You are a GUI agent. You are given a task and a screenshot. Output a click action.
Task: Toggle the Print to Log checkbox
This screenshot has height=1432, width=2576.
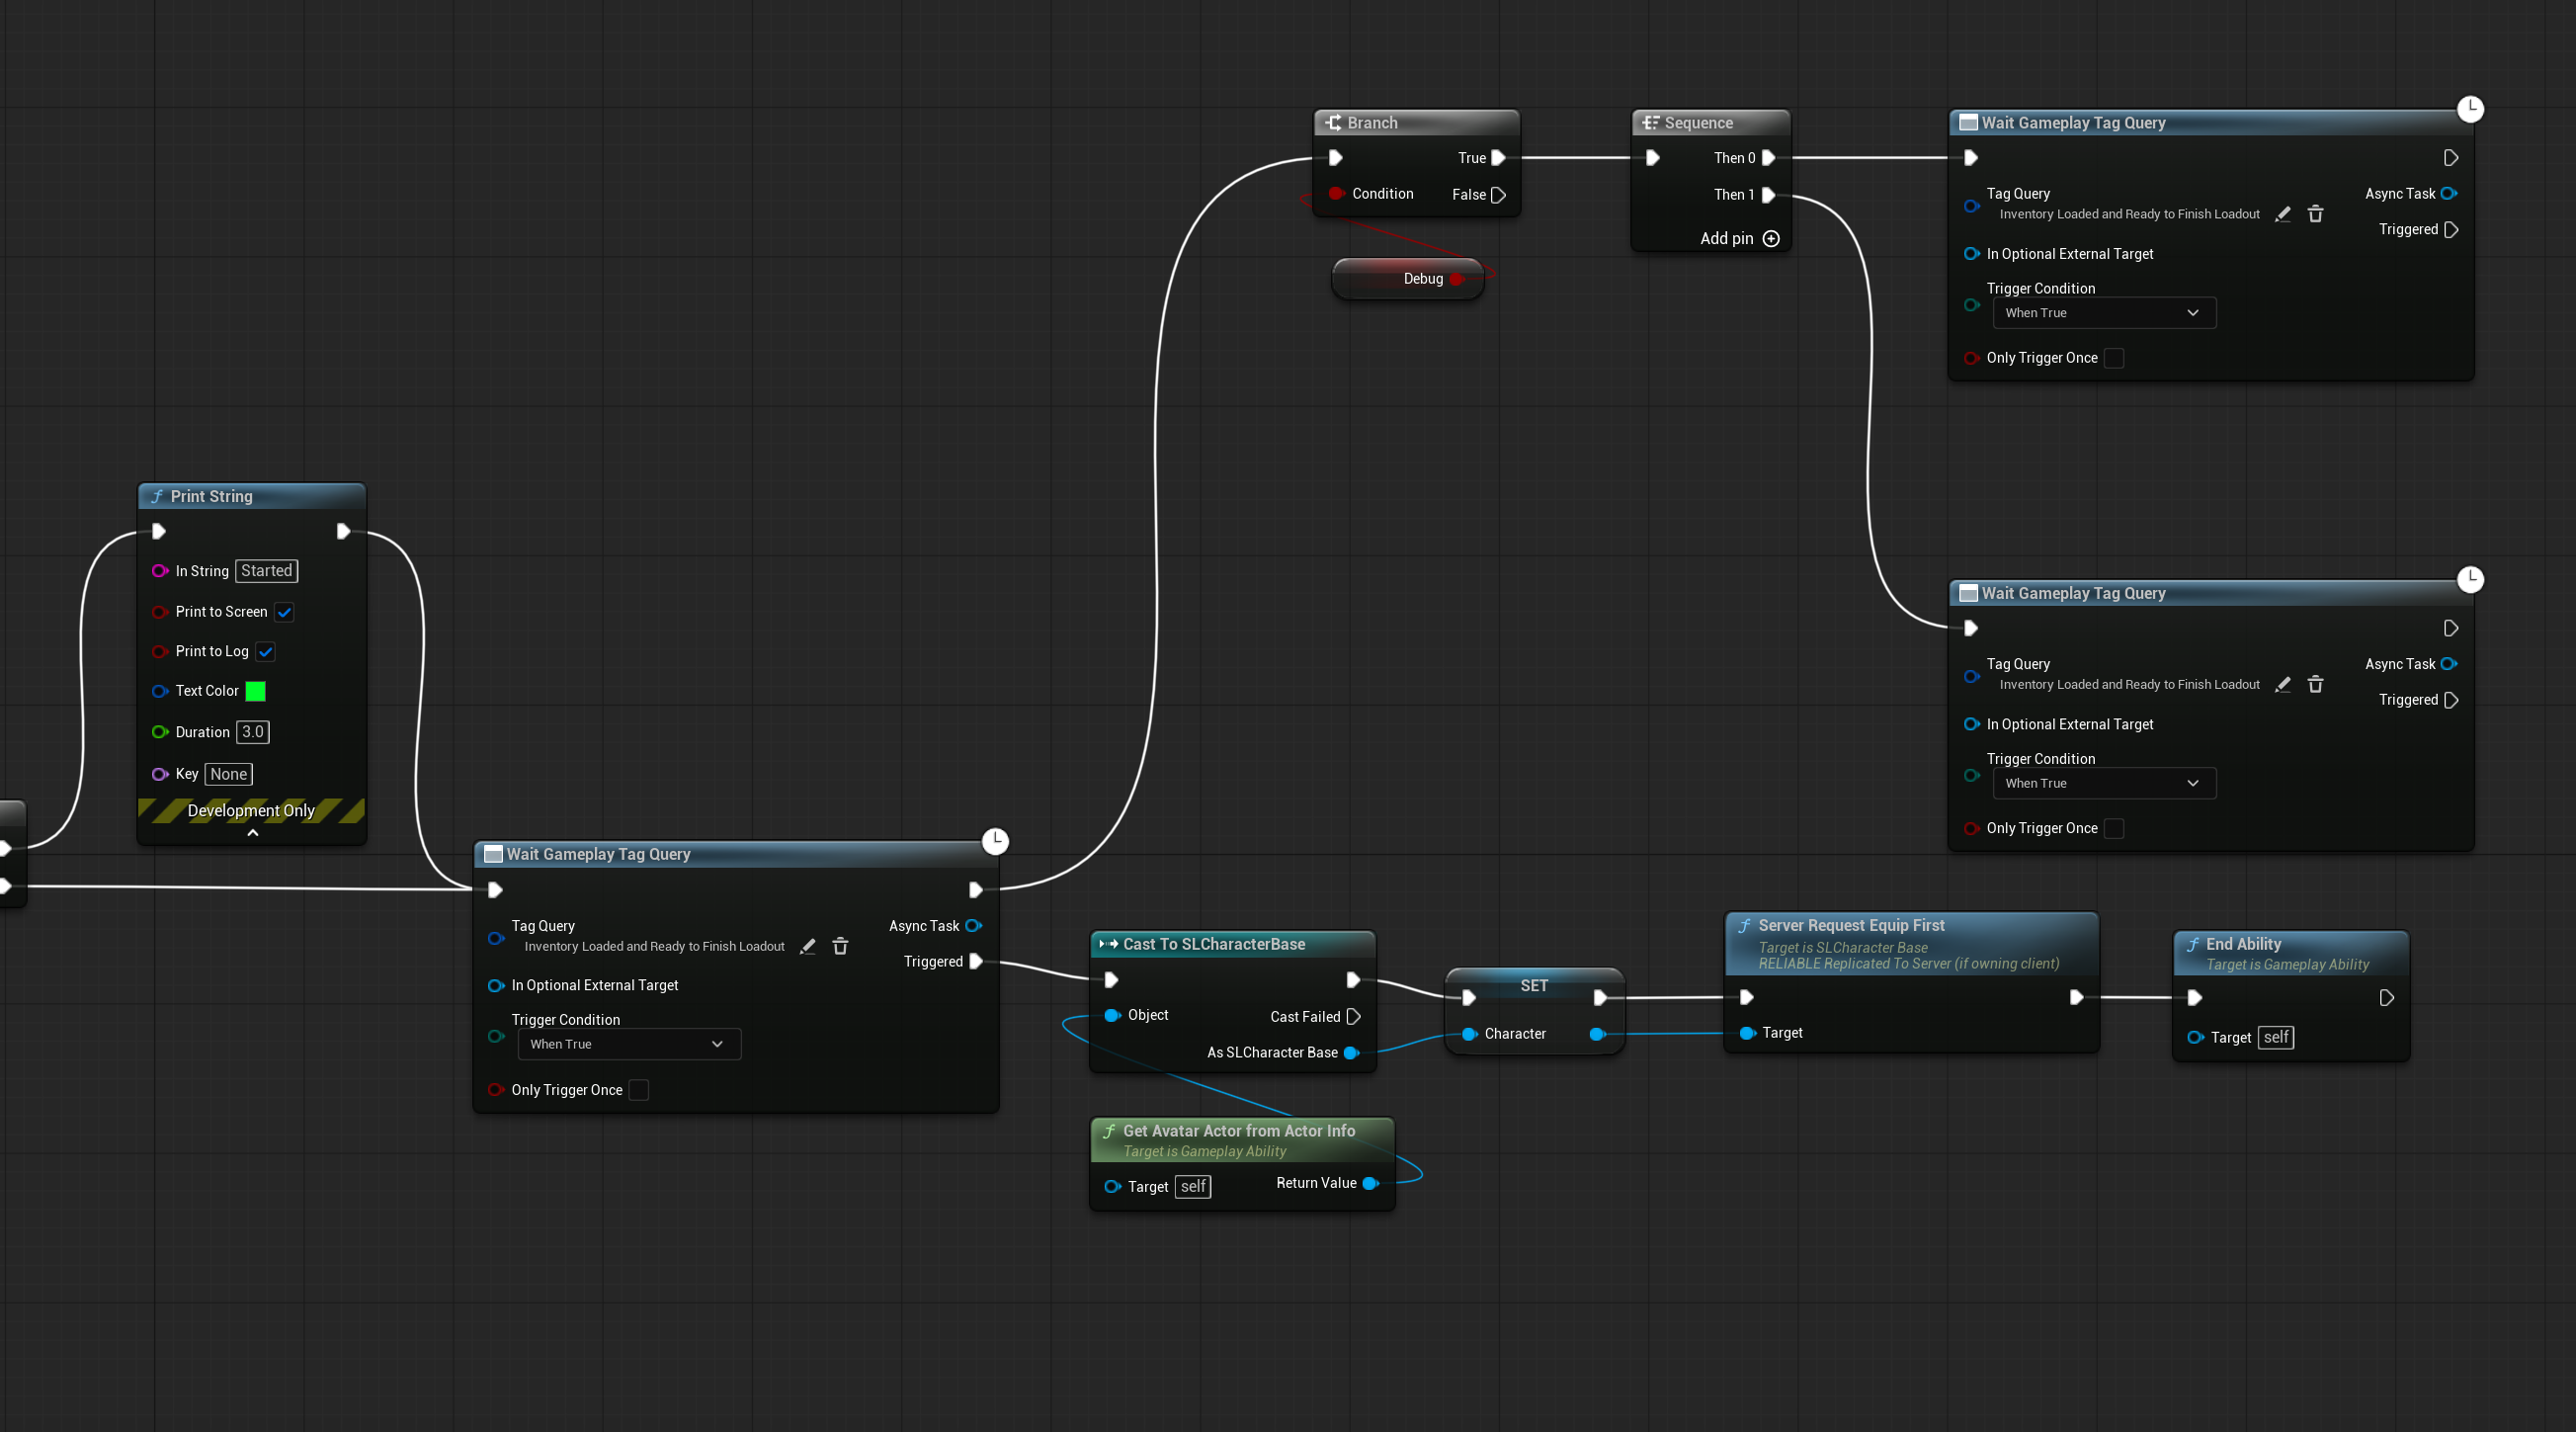[x=265, y=652]
